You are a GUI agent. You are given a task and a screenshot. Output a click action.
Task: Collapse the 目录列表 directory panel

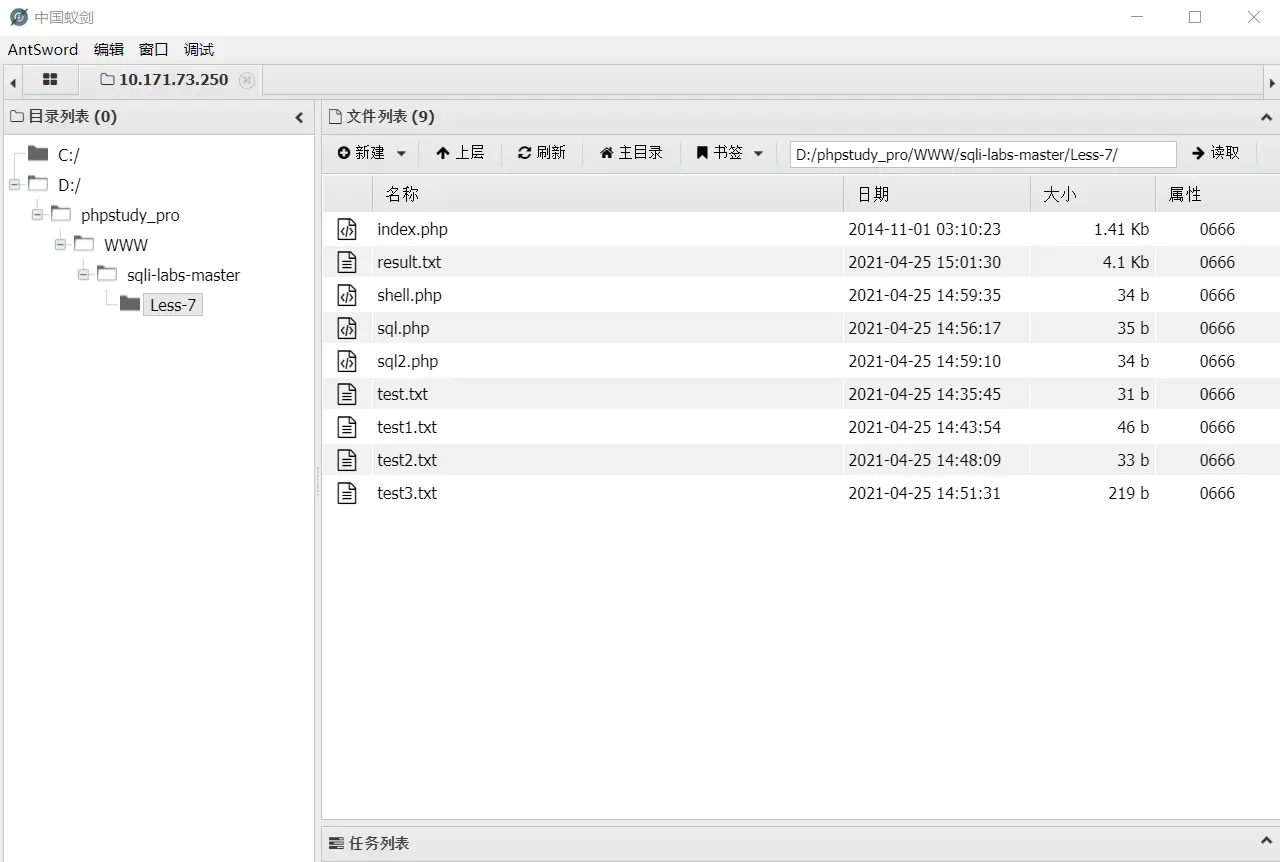(x=299, y=117)
